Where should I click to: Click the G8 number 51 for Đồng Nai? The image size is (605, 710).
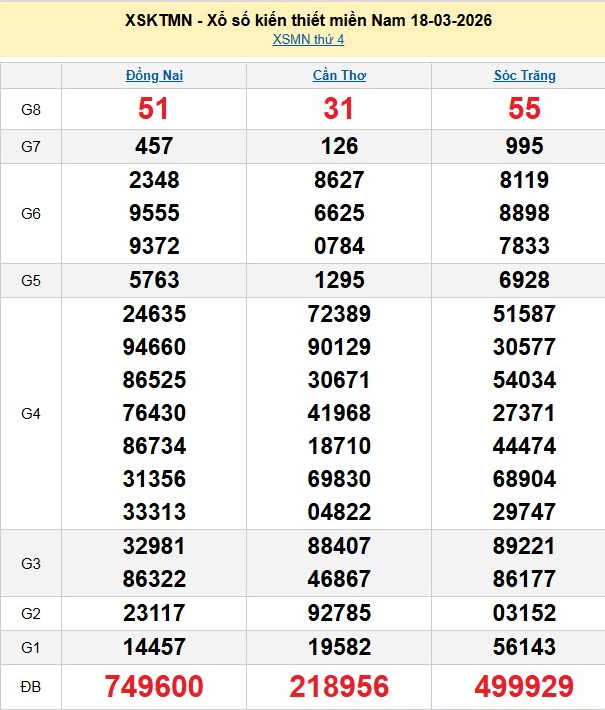(154, 109)
